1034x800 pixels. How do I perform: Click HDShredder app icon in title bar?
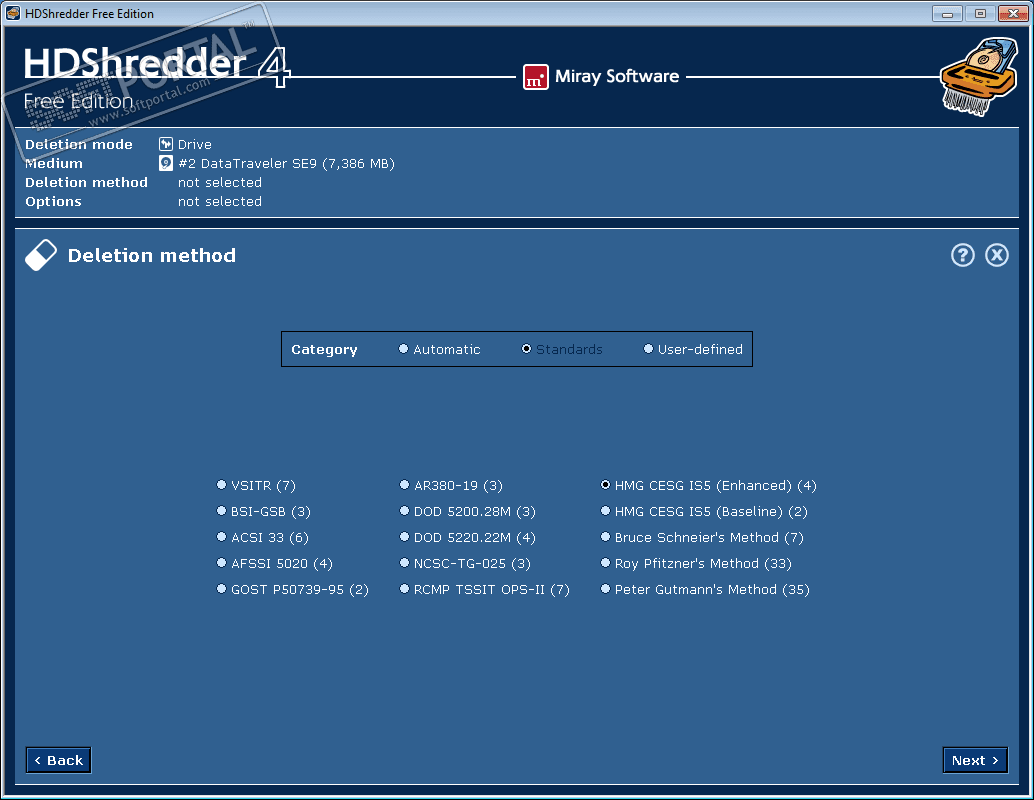tap(13, 13)
